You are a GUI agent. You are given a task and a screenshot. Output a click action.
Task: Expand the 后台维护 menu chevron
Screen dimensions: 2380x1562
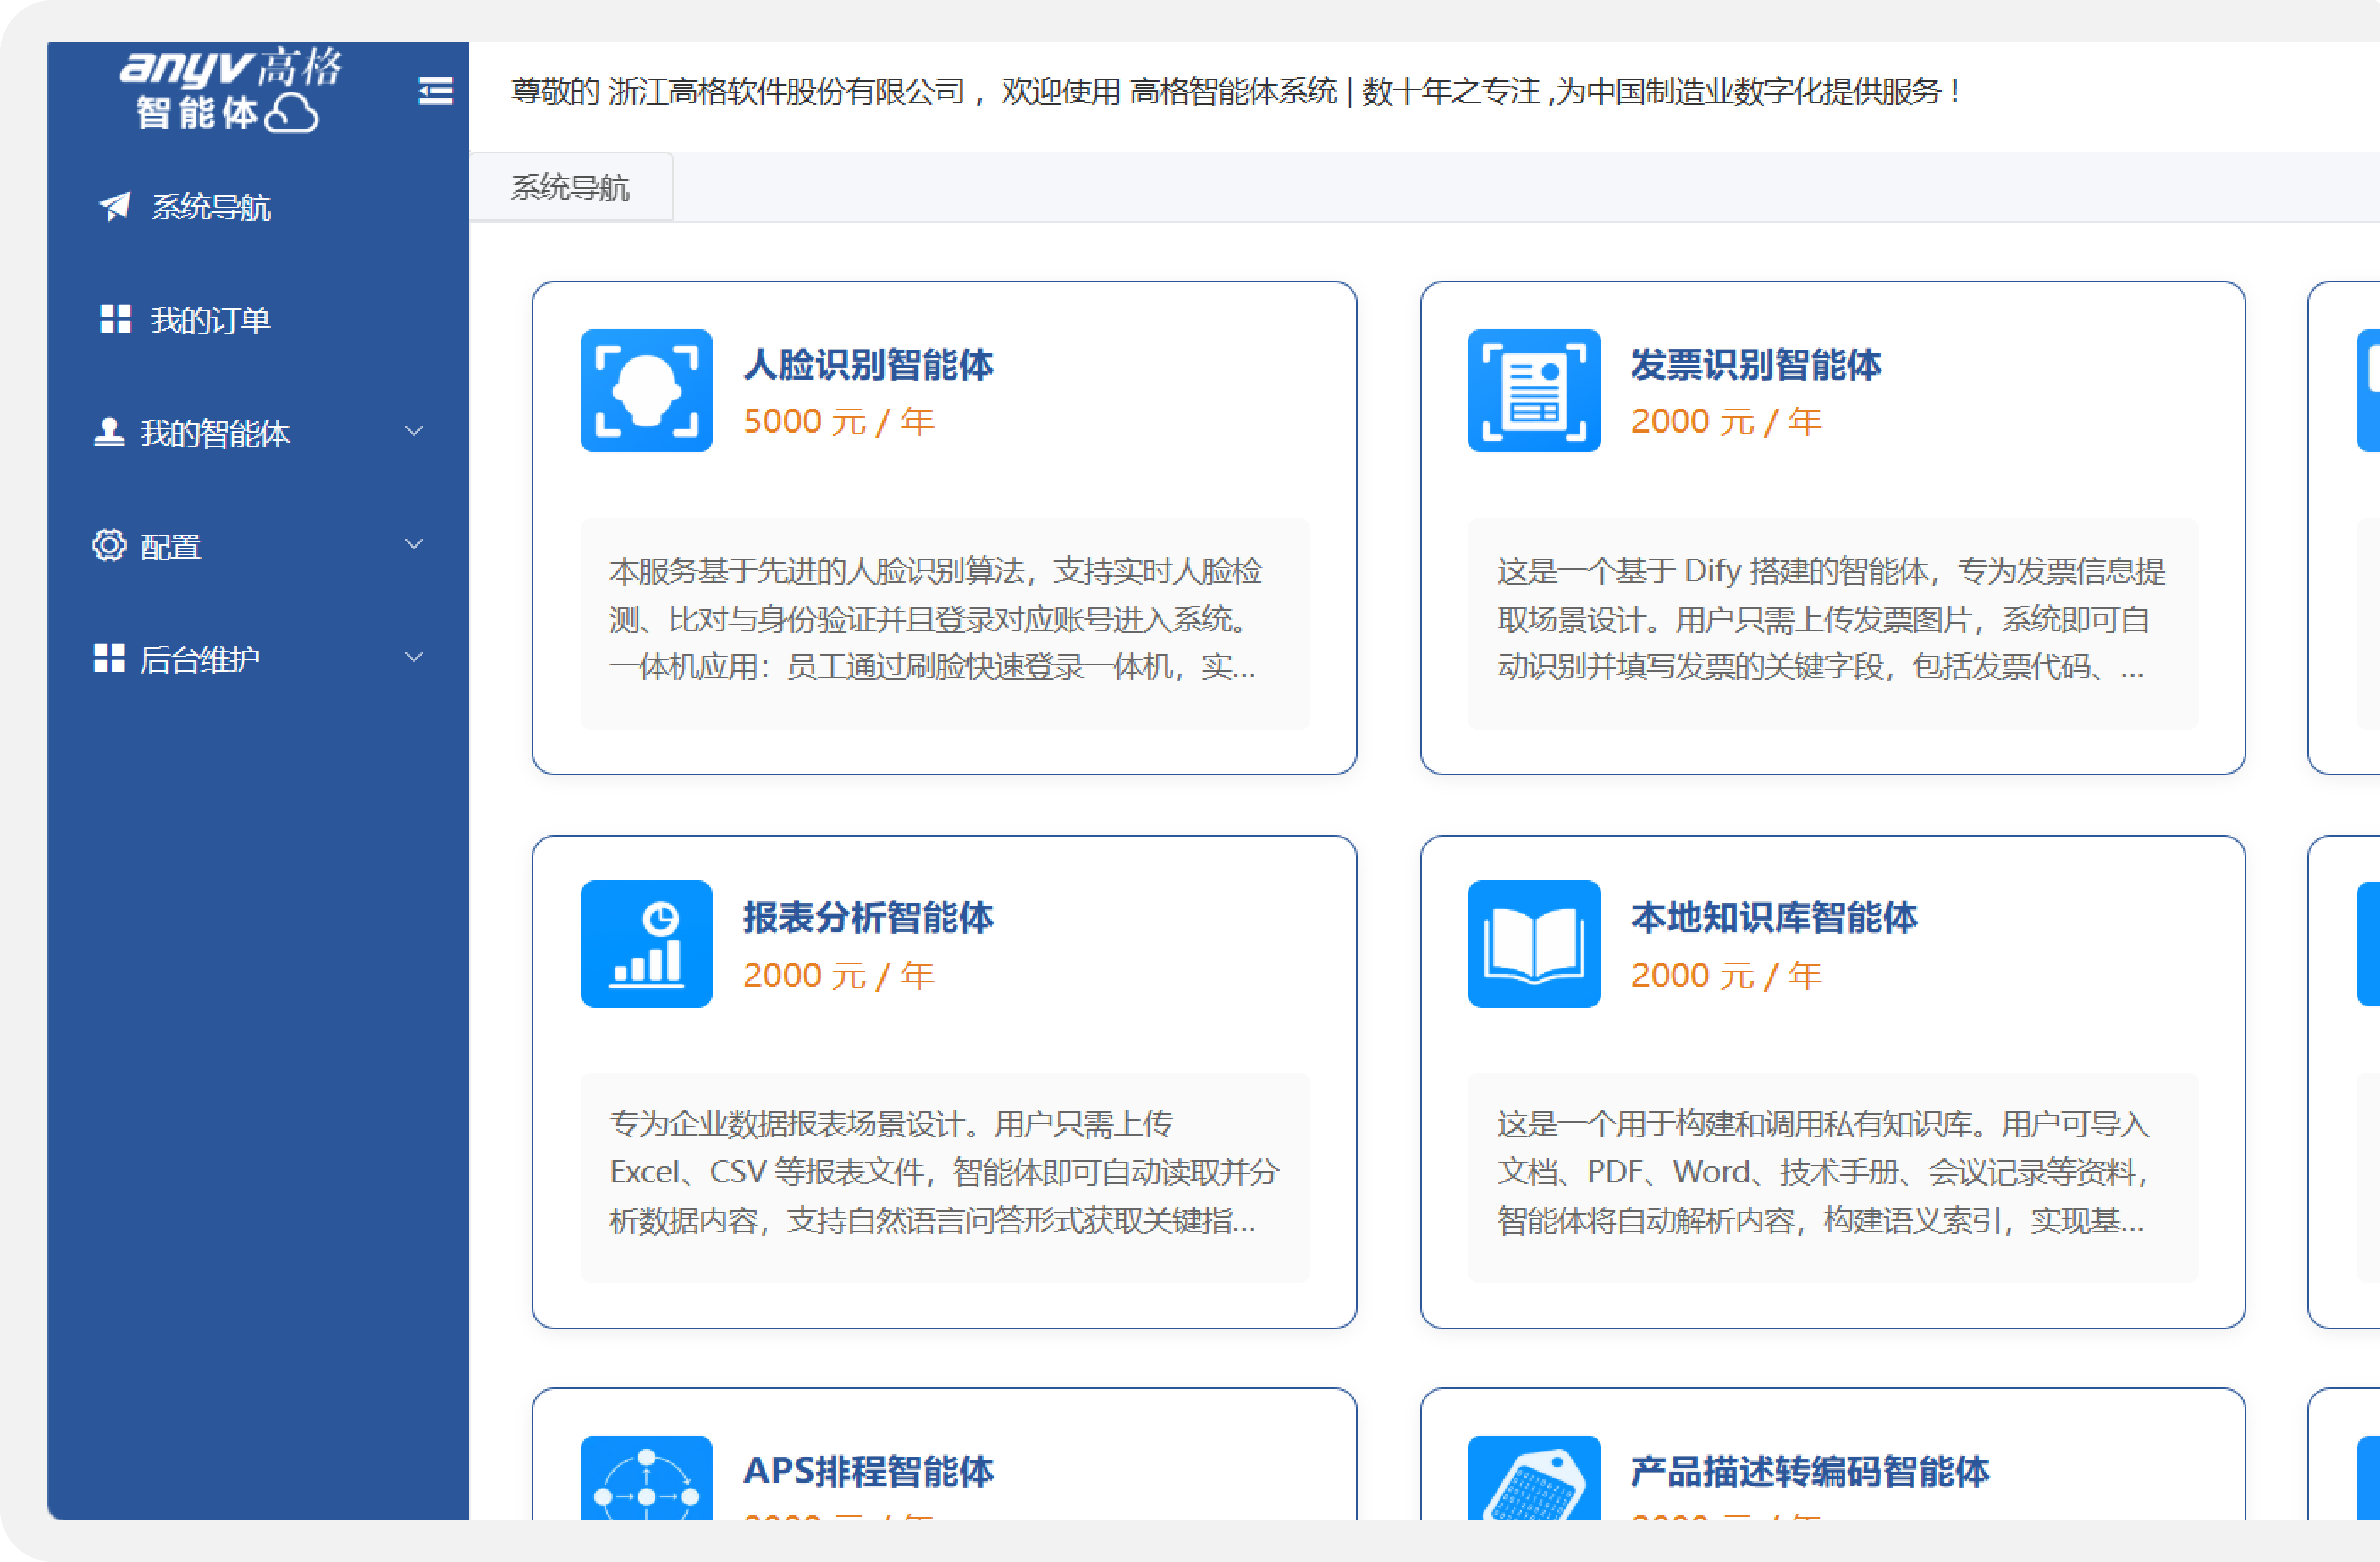point(413,657)
